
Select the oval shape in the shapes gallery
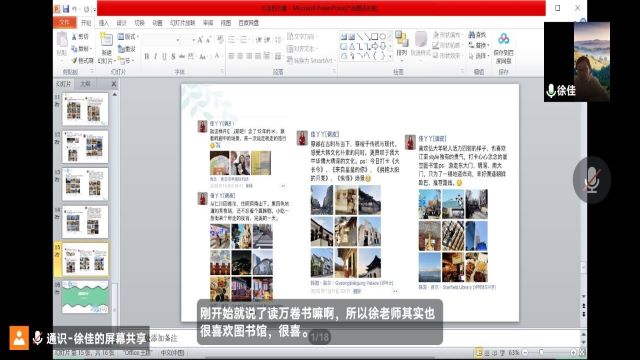coord(383,37)
